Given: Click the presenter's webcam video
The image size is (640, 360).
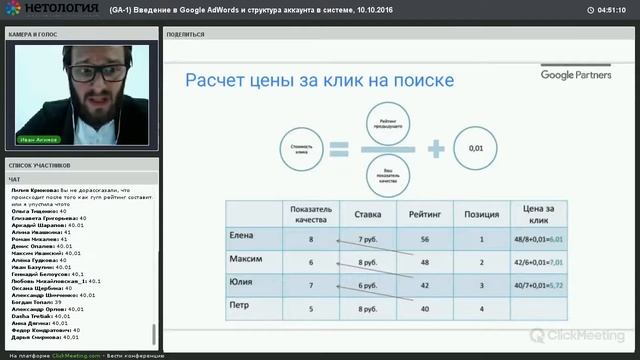Looking at the screenshot, I should 82,95.
